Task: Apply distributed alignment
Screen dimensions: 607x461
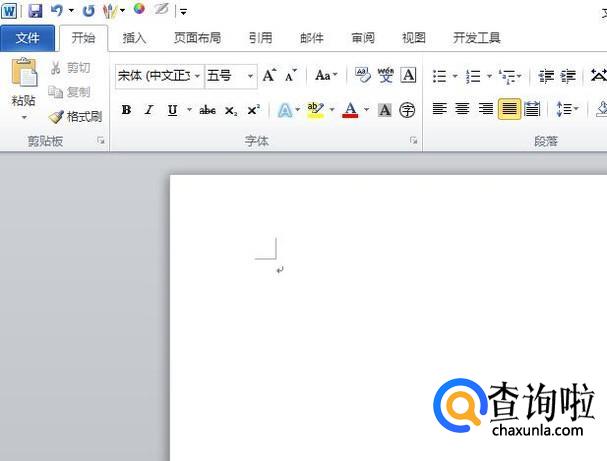Action: click(532, 109)
